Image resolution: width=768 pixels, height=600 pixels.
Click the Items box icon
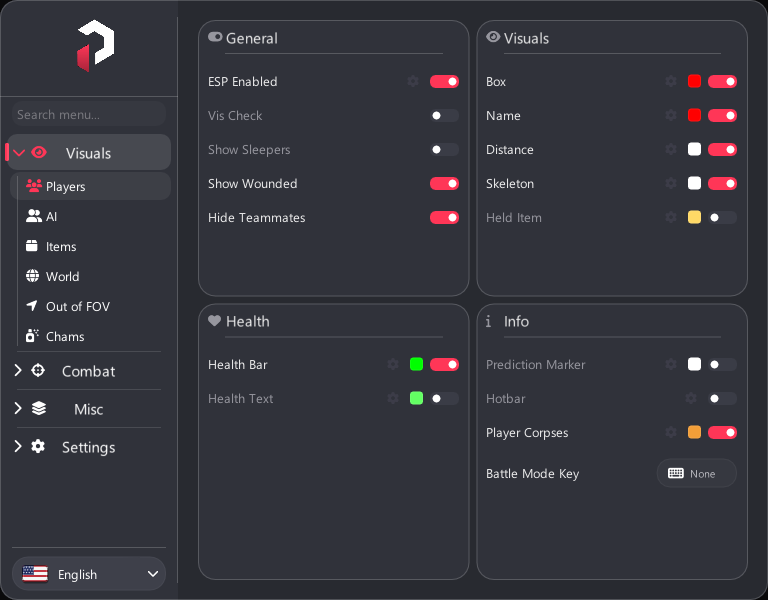[32, 246]
